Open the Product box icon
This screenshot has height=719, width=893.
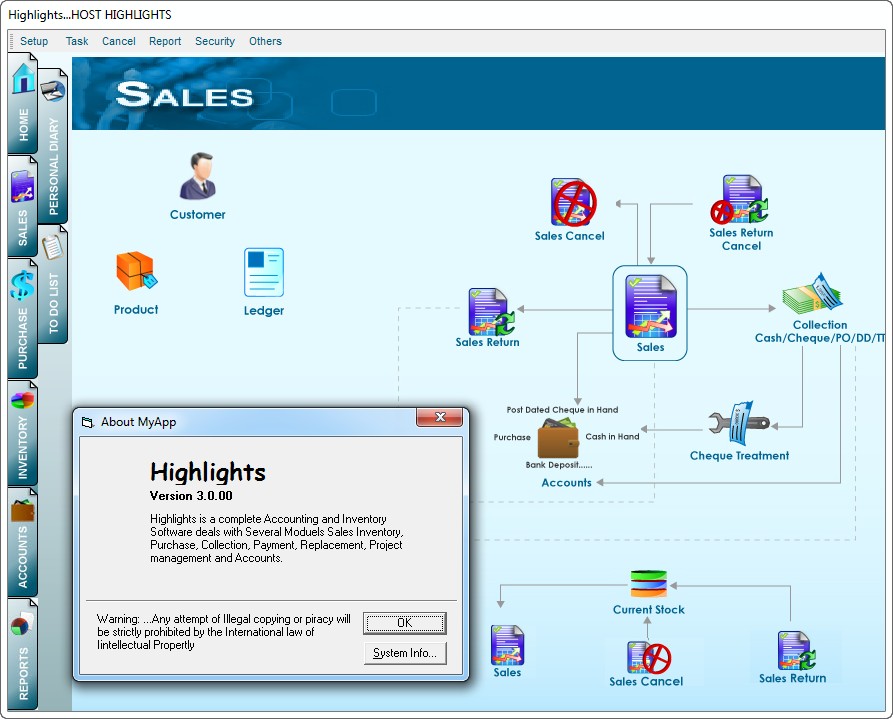point(137,271)
